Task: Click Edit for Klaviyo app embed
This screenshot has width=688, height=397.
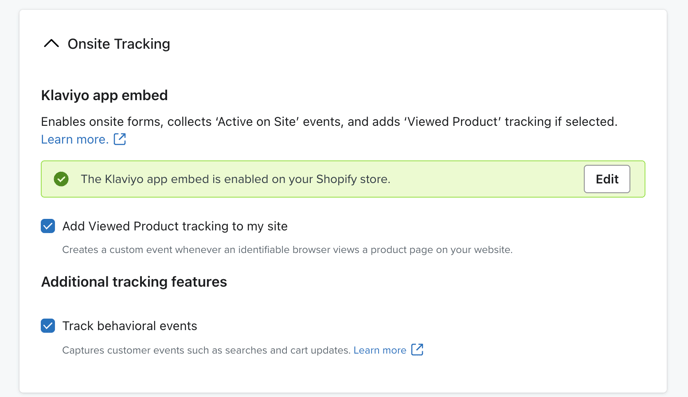Action: point(607,179)
